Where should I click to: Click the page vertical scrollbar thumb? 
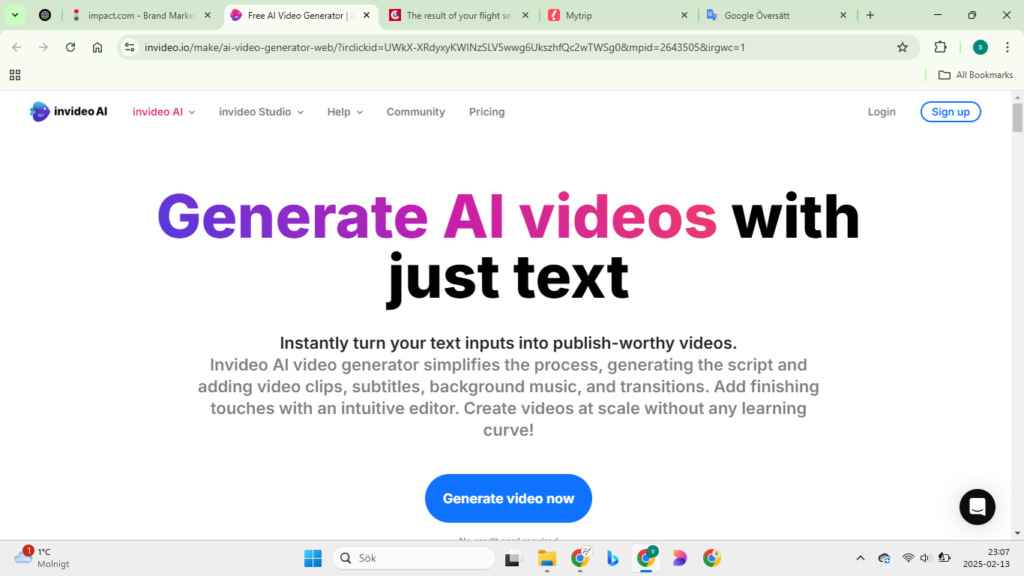click(1017, 116)
